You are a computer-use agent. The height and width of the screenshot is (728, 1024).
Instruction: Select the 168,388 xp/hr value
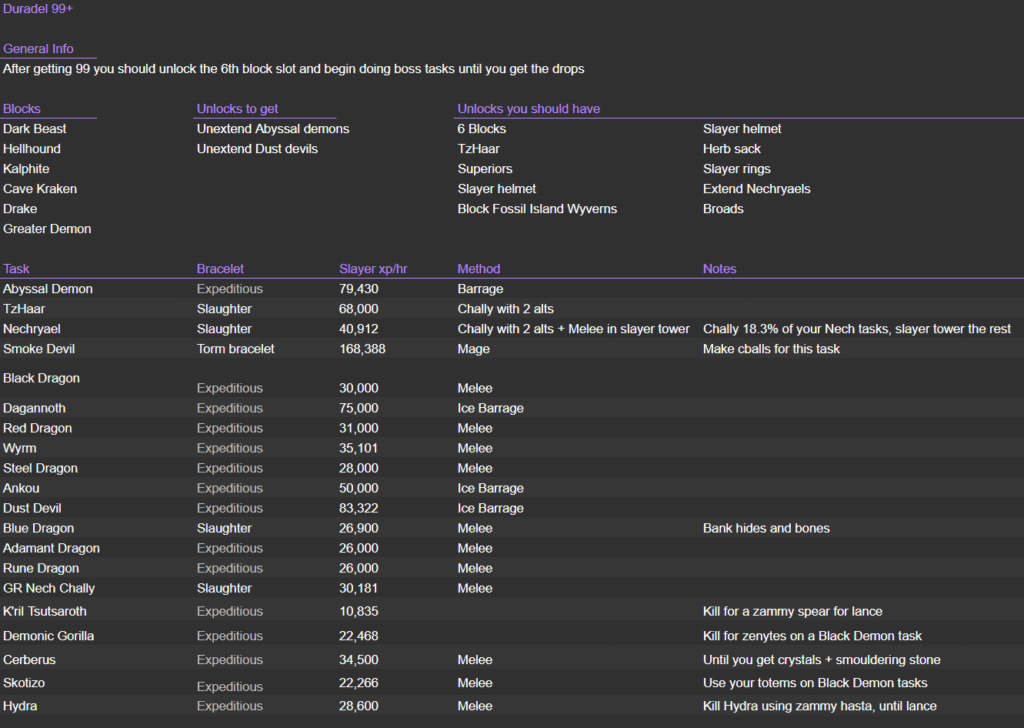(362, 349)
